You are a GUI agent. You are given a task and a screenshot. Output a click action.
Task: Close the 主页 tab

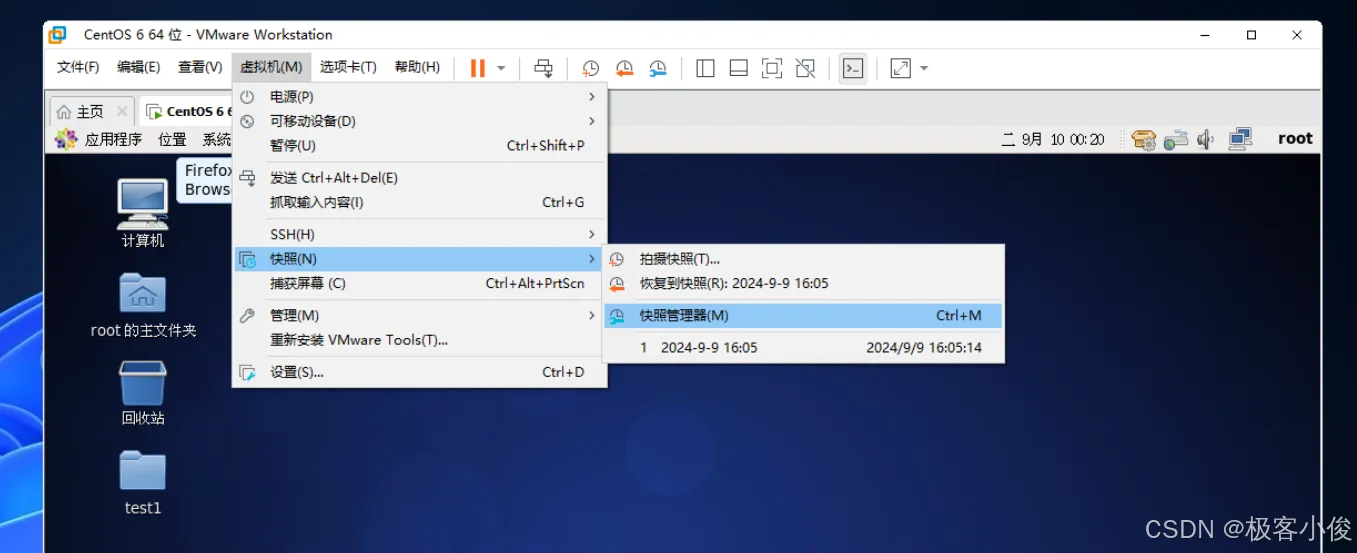pyautogui.click(x=122, y=111)
